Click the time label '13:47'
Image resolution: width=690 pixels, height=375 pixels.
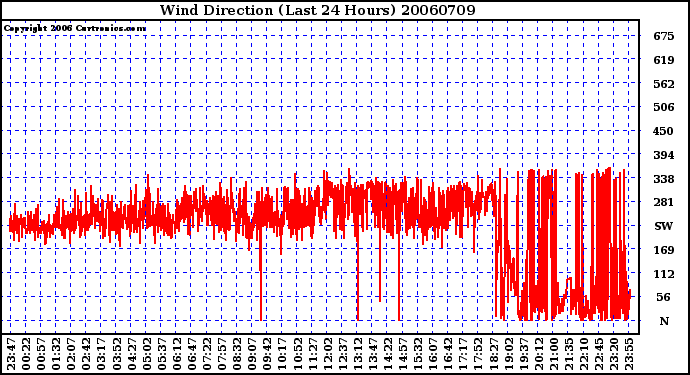click(373, 354)
